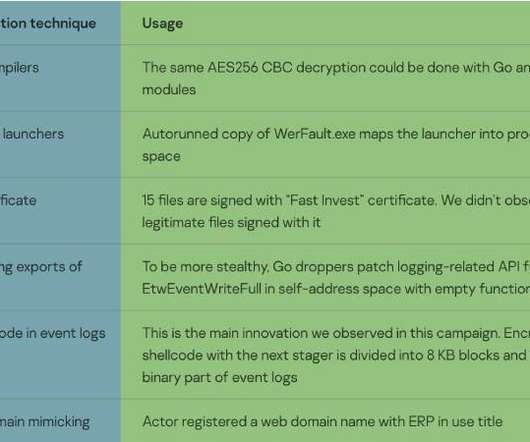
Task: Click the word 'space' in launcher row
Action: [161, 156]
